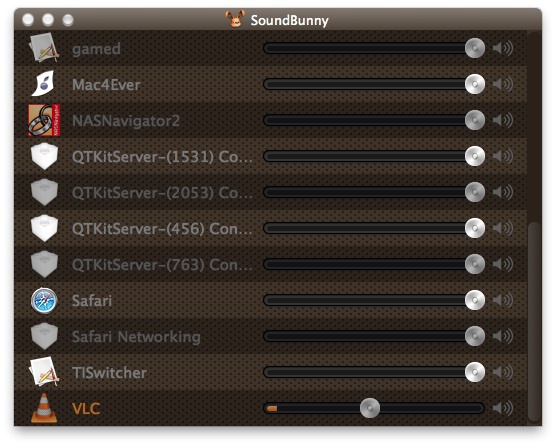Select the Safari label
The width and height of the screenshot is (556, 446).
pos(92,301)
